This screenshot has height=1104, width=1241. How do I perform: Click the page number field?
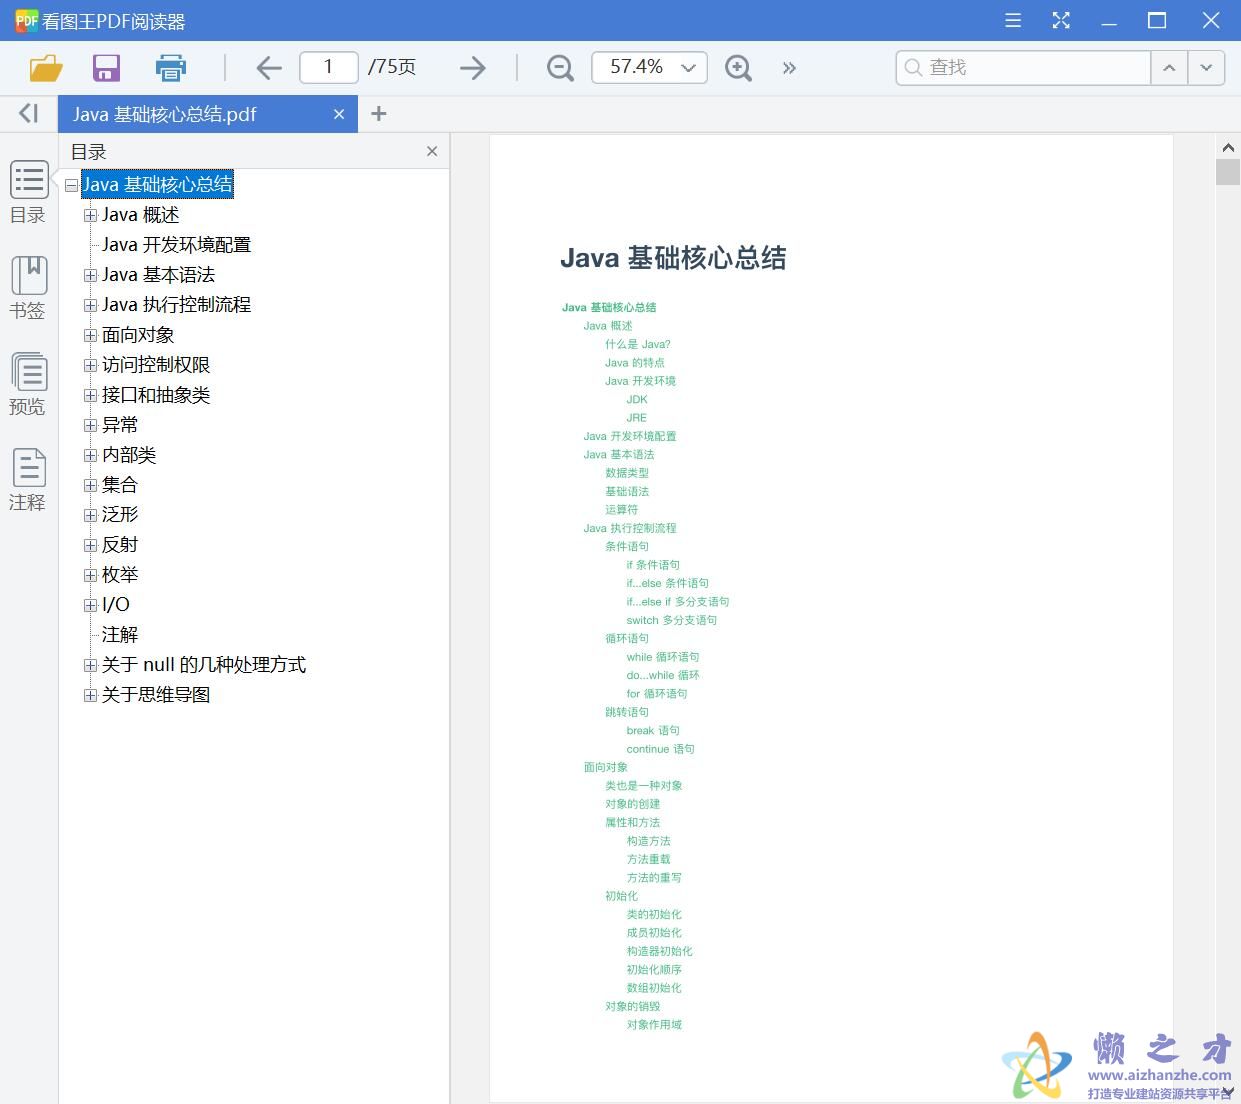[328, 67]
